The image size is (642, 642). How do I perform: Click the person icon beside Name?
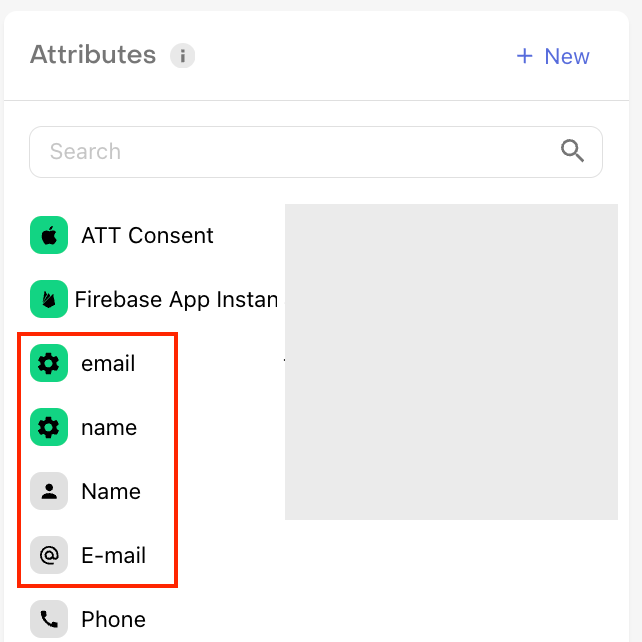[x=49, y=491]
